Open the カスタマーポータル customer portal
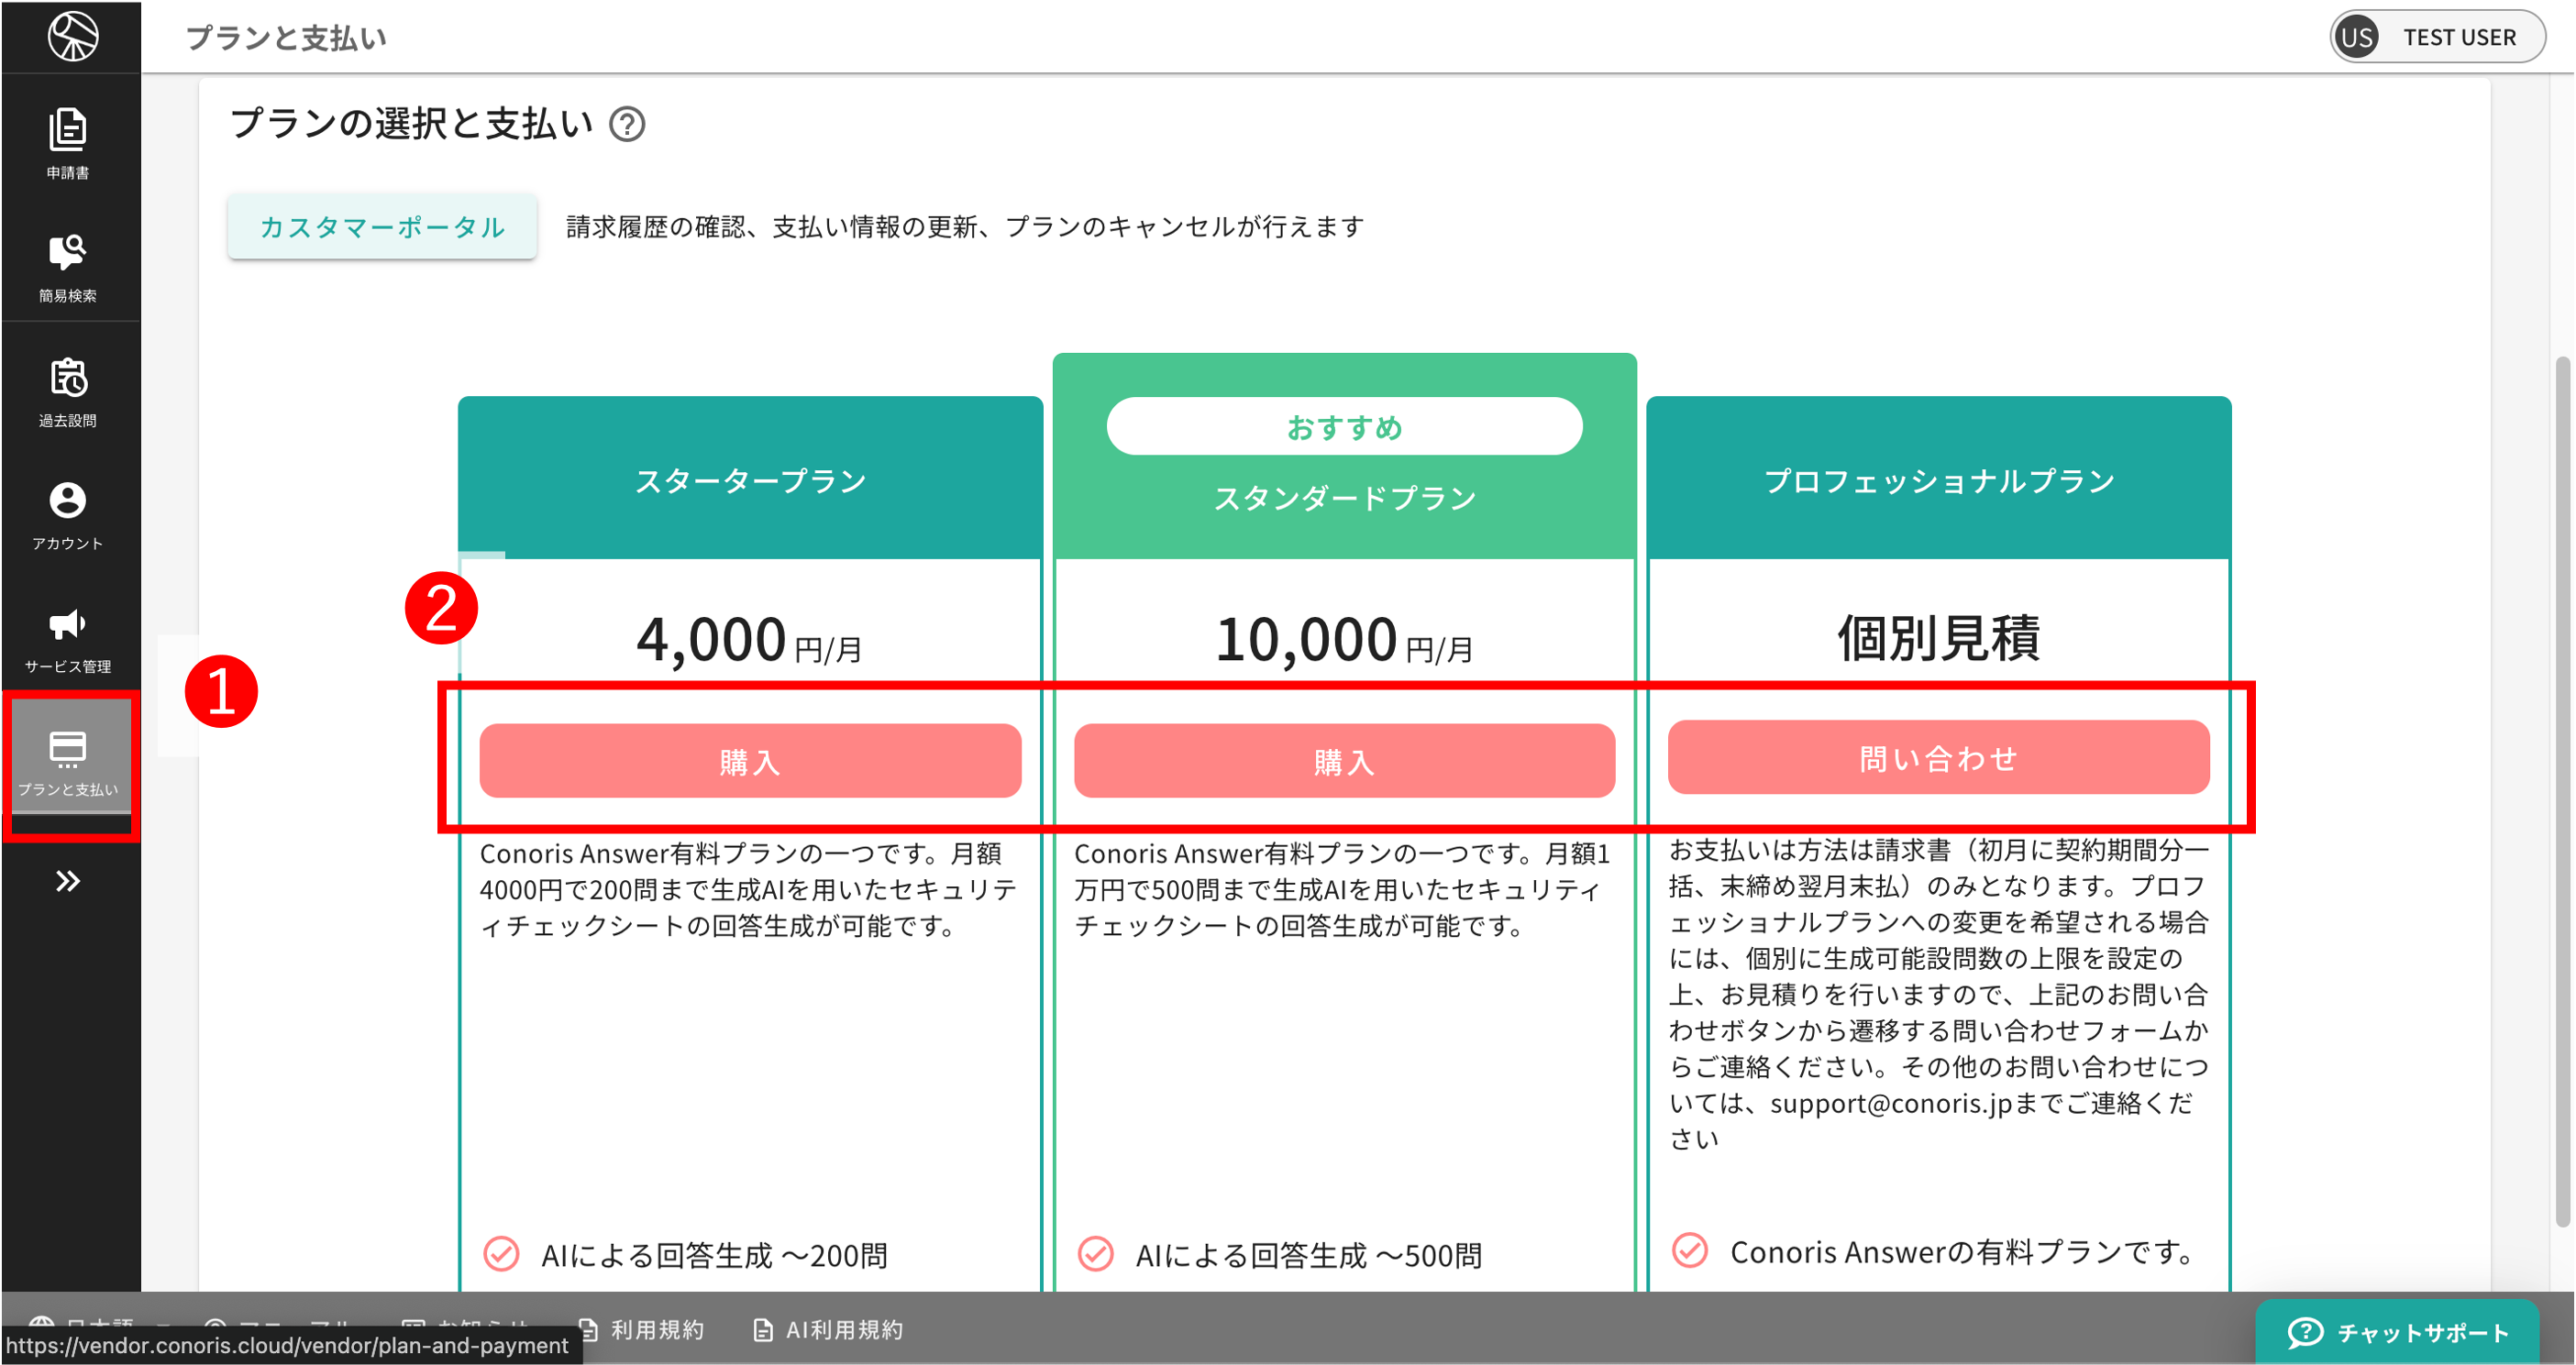The height and width of the screenshot is (1365, 2576). tap(382, 227)
